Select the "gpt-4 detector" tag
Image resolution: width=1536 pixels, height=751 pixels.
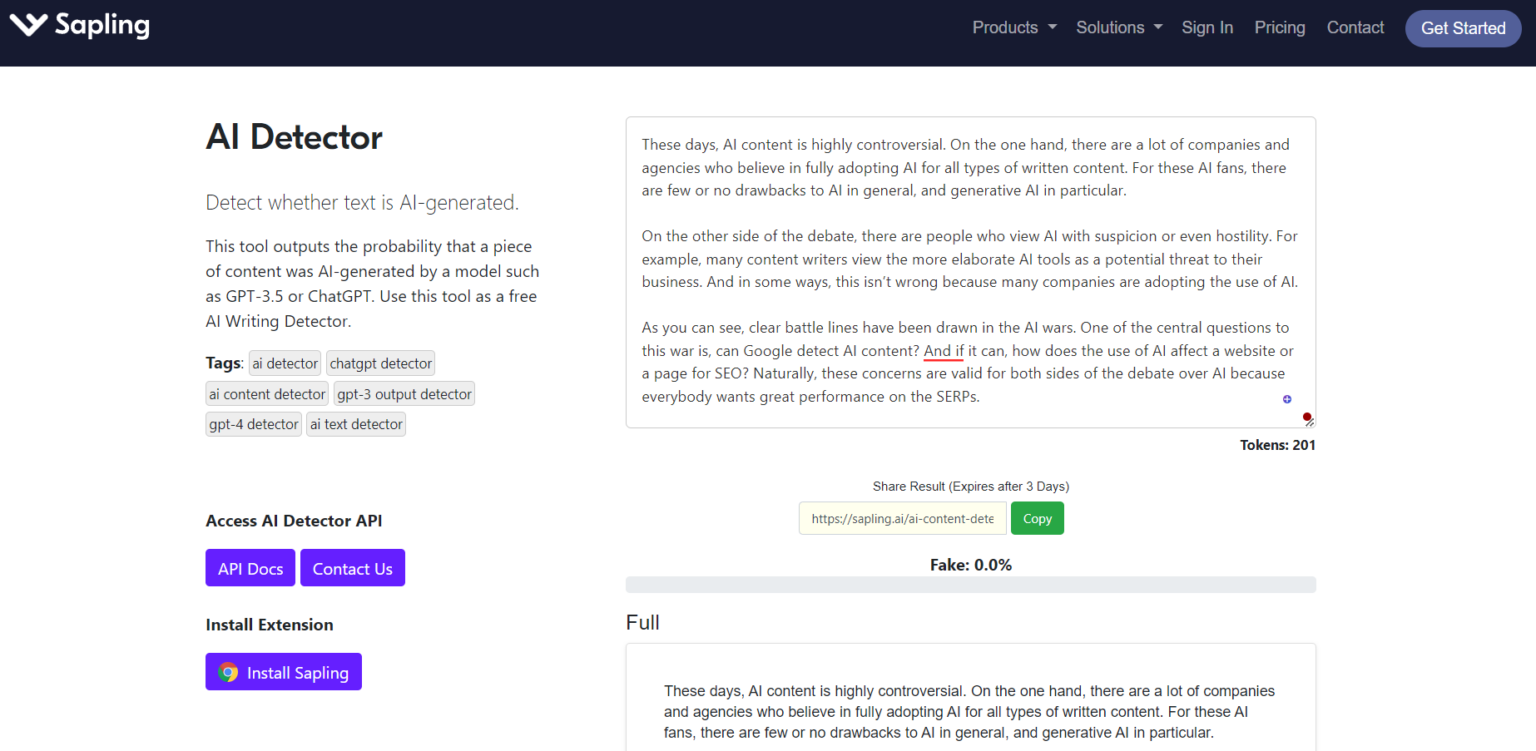coord(253,424)
